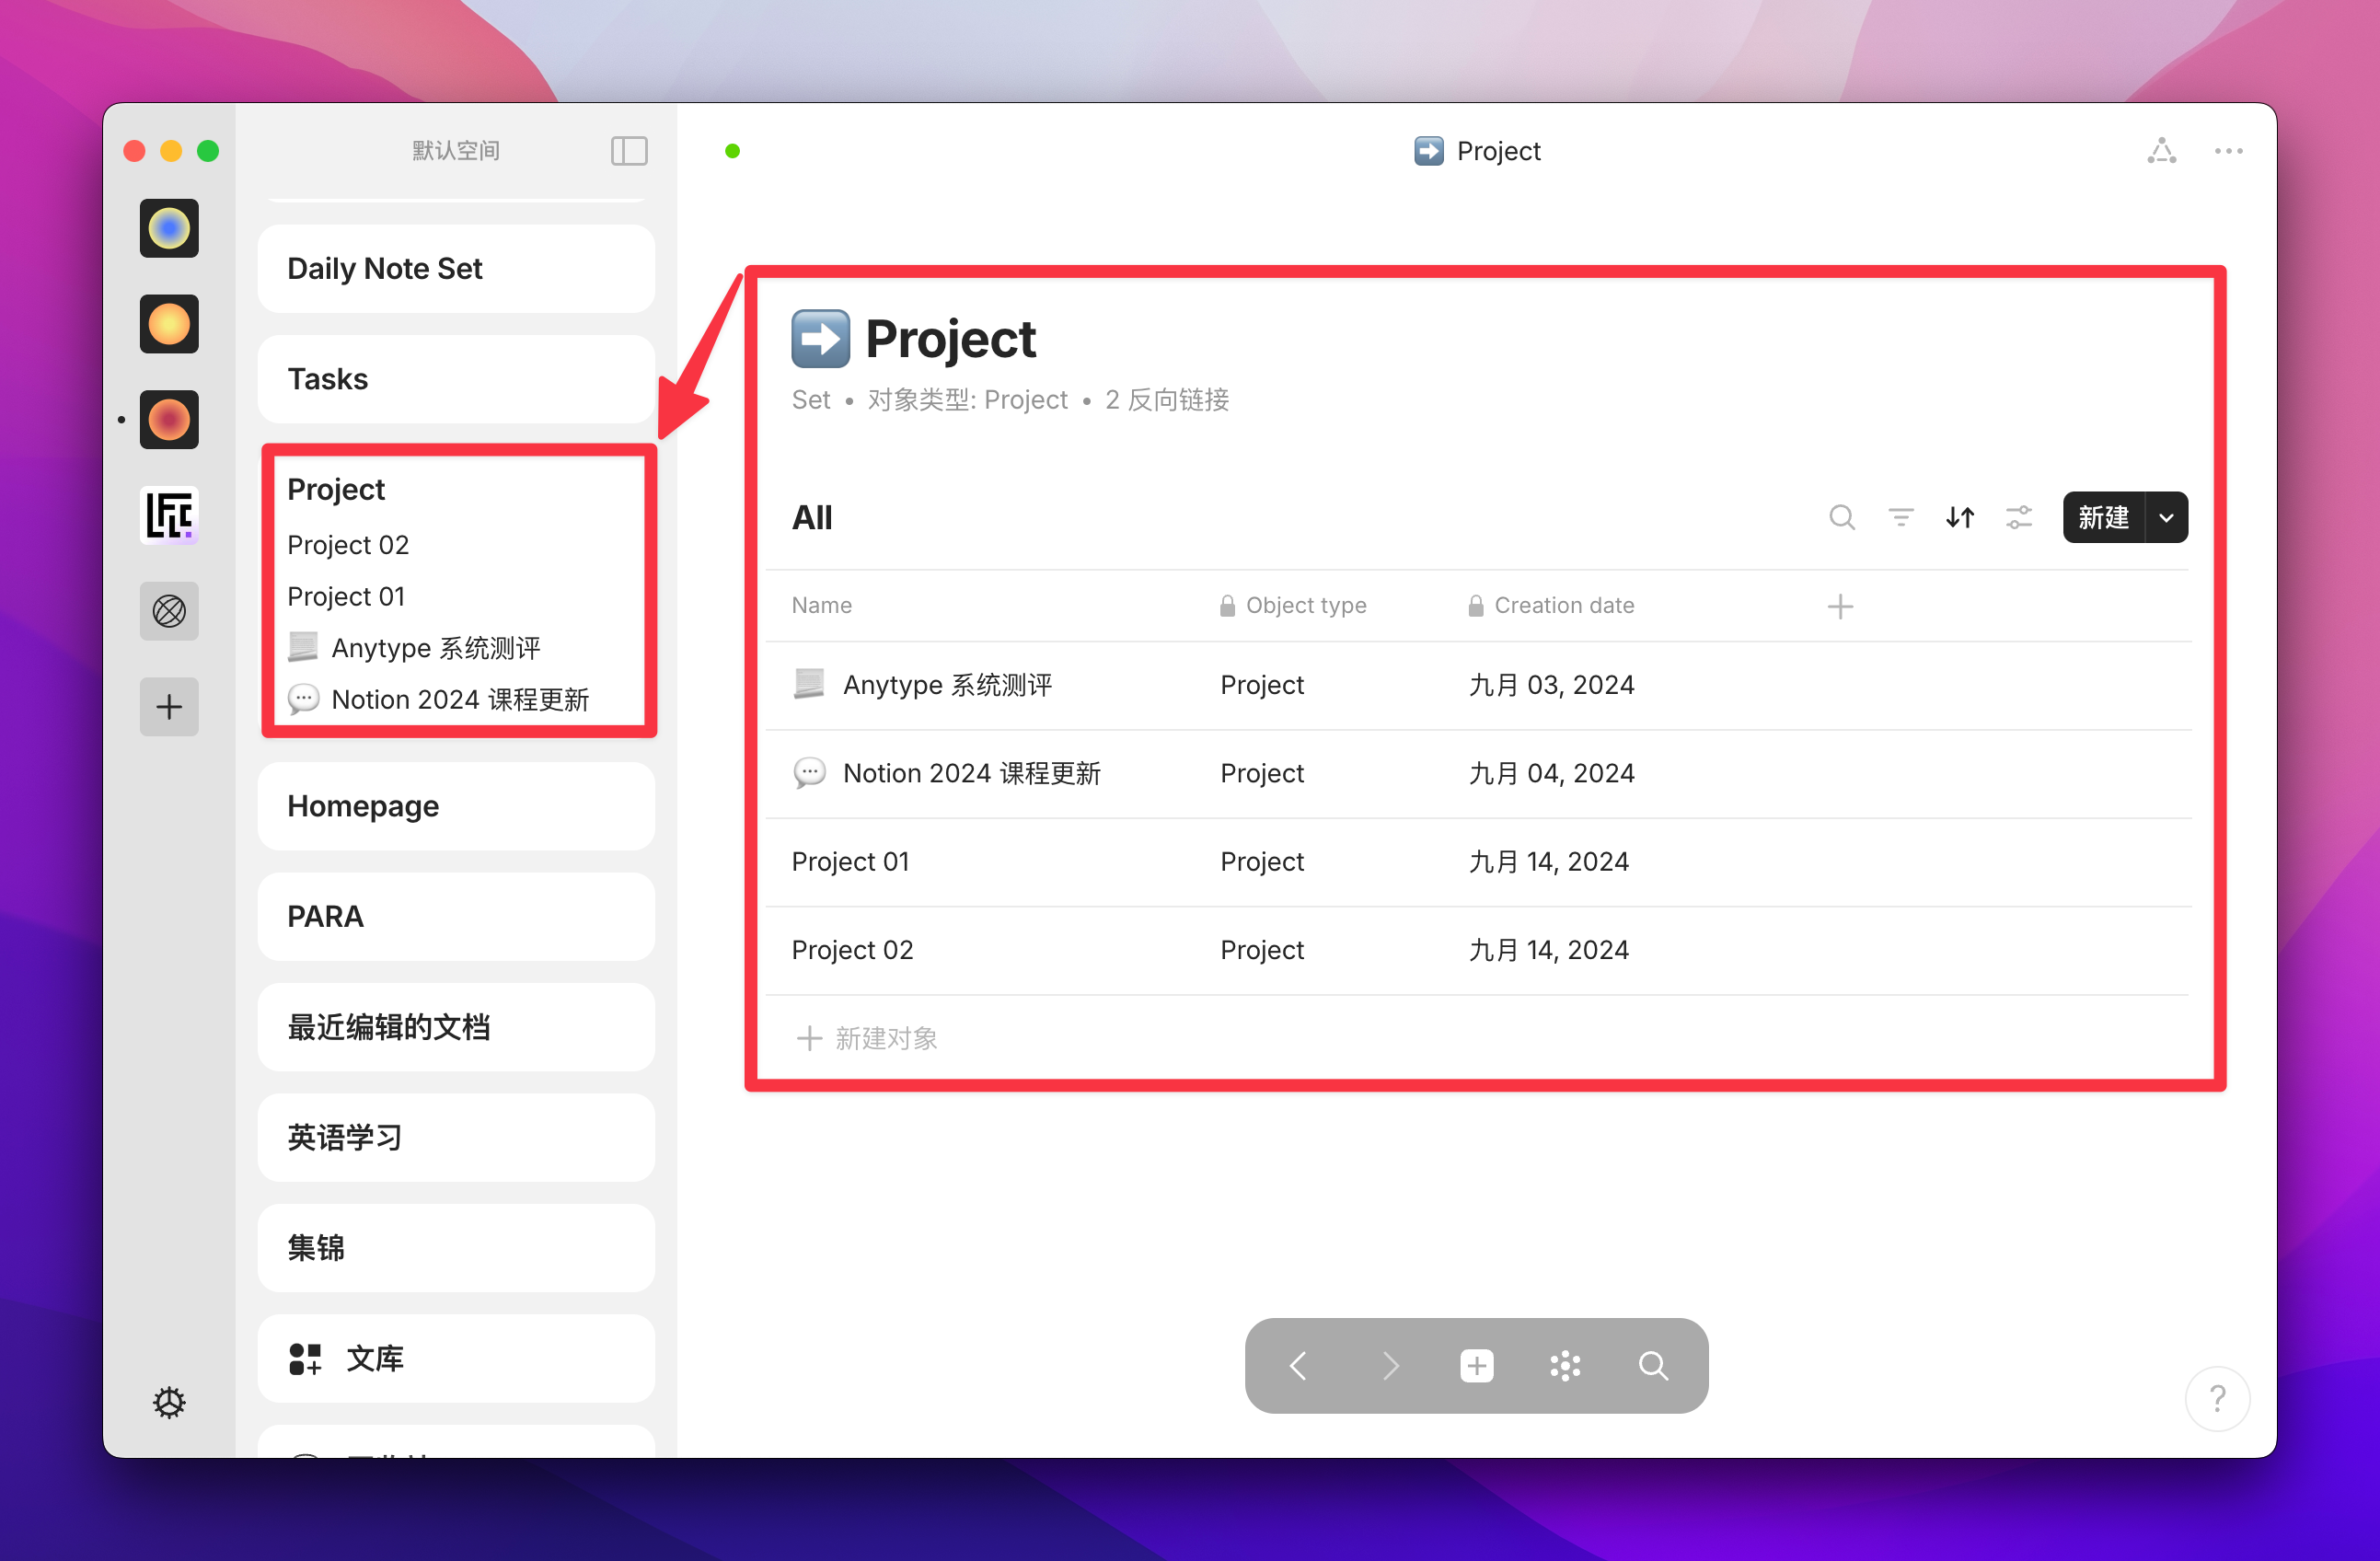Select the All view tab
This screenshot has height=1561, width=2380.
(x=812, y=517)
